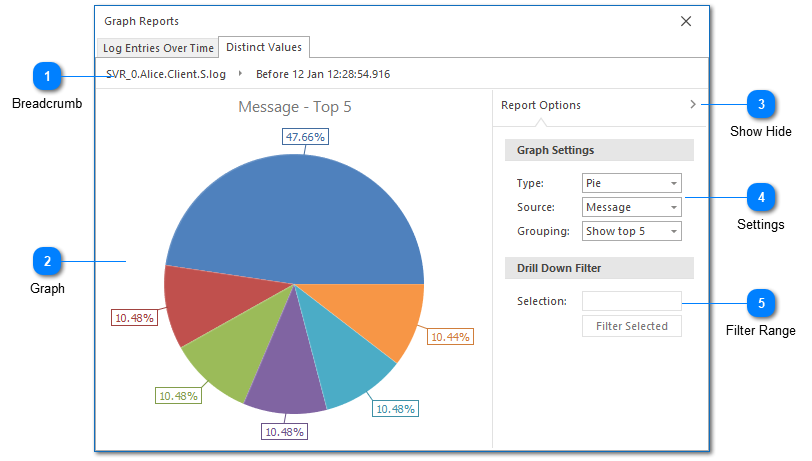Click the SVR_0.Alice.Client.S.log breadcrumb link
Image resolution: width=812 pixels, height=461 pixels.
click(166, 74)
